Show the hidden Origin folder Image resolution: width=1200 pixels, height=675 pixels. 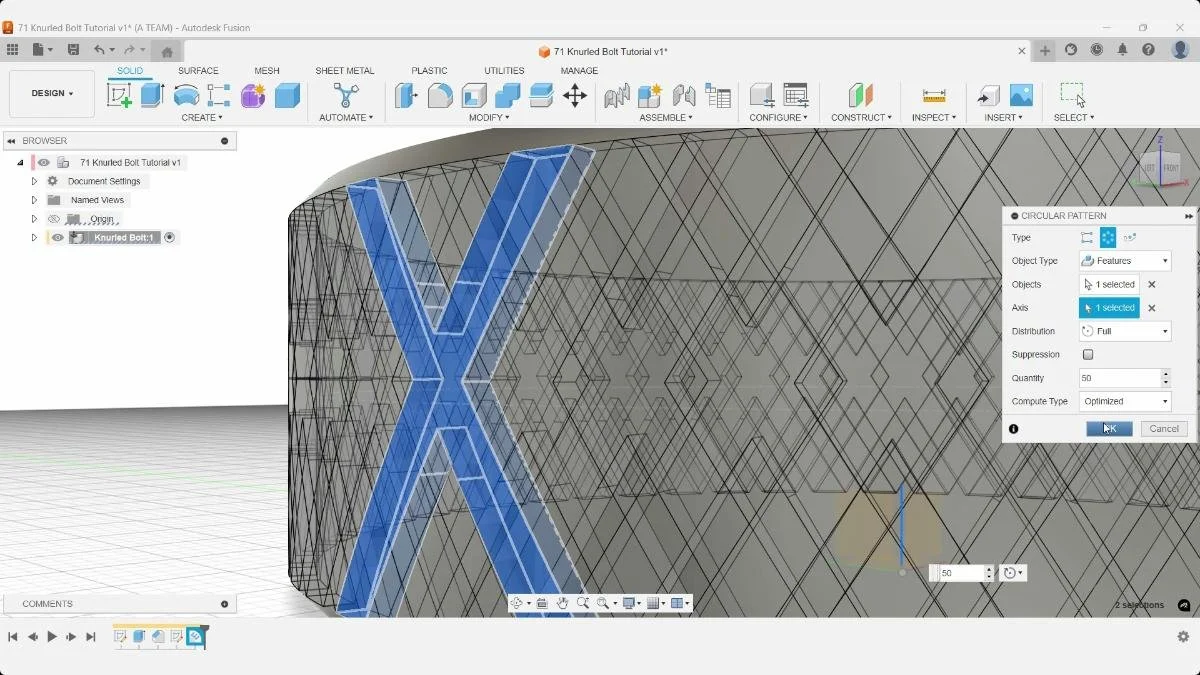[54, 219]
